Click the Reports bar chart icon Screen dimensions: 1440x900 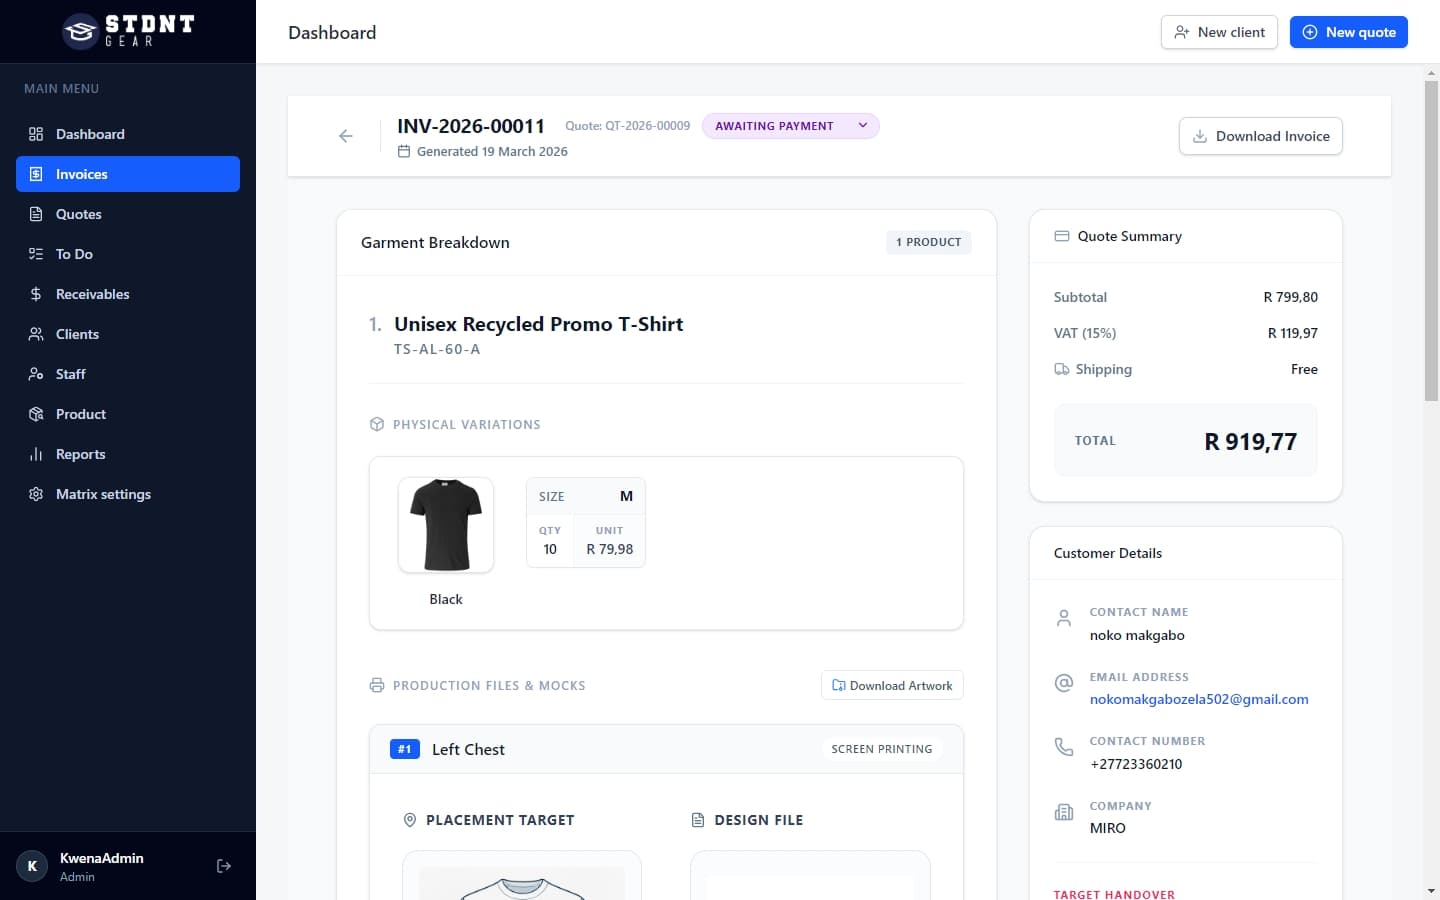(36, 454)
